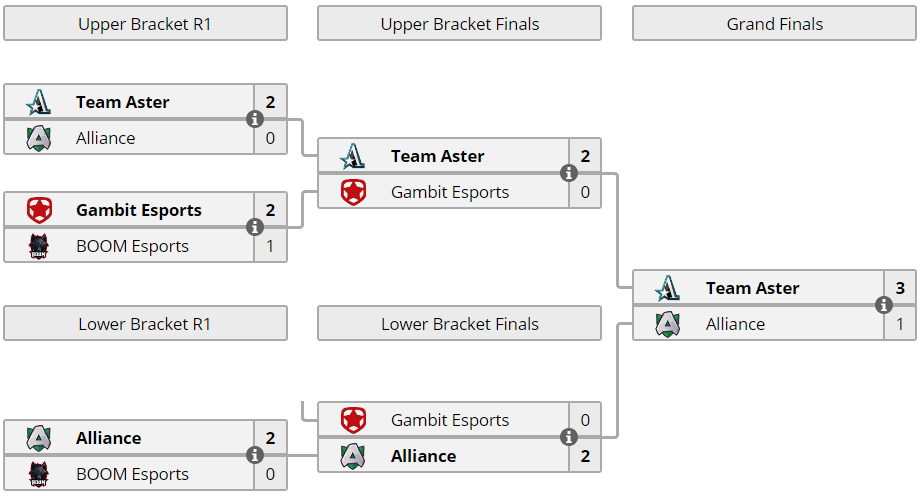This screenshot has width=922, height=496.
Task: Click Gambit Esports name in Lower Bracket Finals
Action: [449, 420]
